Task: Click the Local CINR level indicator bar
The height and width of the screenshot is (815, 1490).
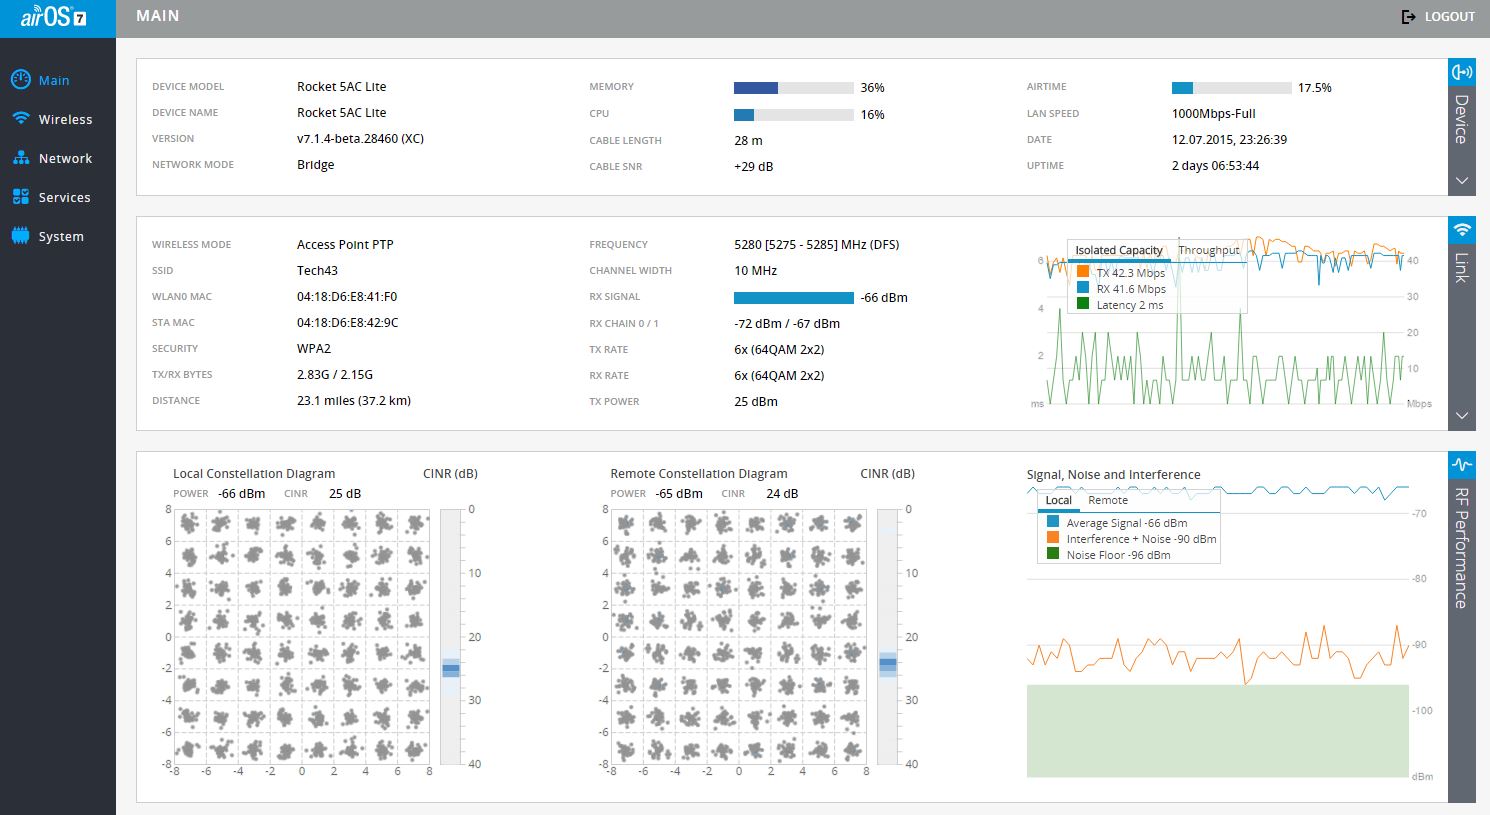Action: tap(450, 668)
